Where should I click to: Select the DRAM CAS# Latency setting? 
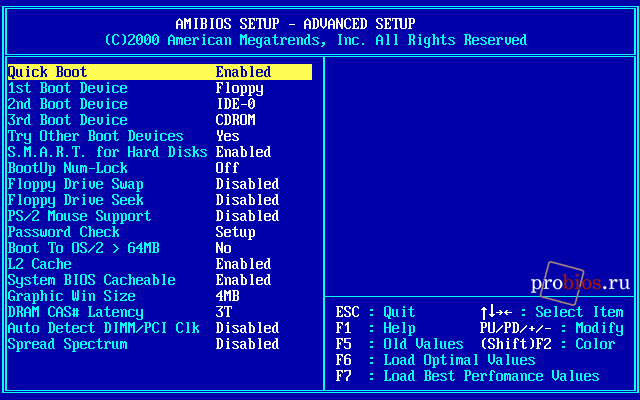click(76, 312)
